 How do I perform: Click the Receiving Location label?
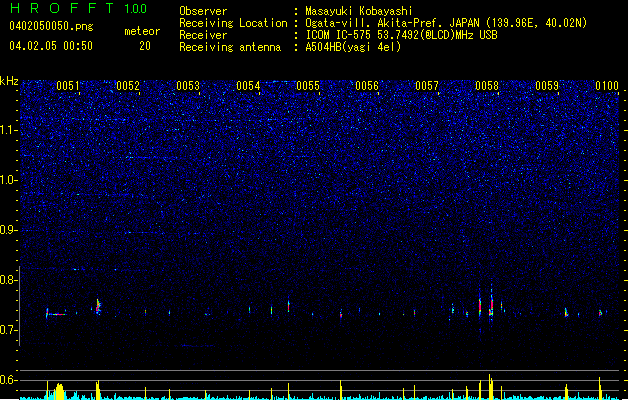point(233,23)
